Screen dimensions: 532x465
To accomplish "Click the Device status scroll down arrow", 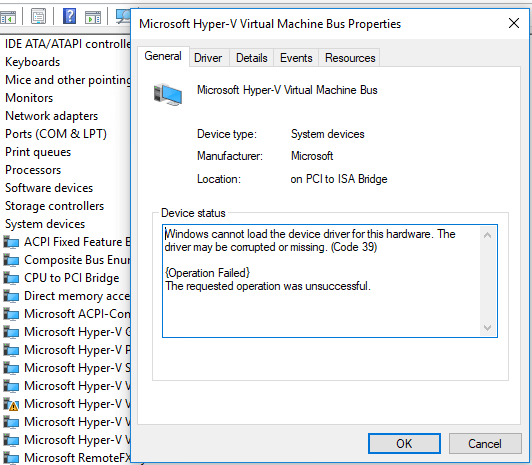I will 488,328.
